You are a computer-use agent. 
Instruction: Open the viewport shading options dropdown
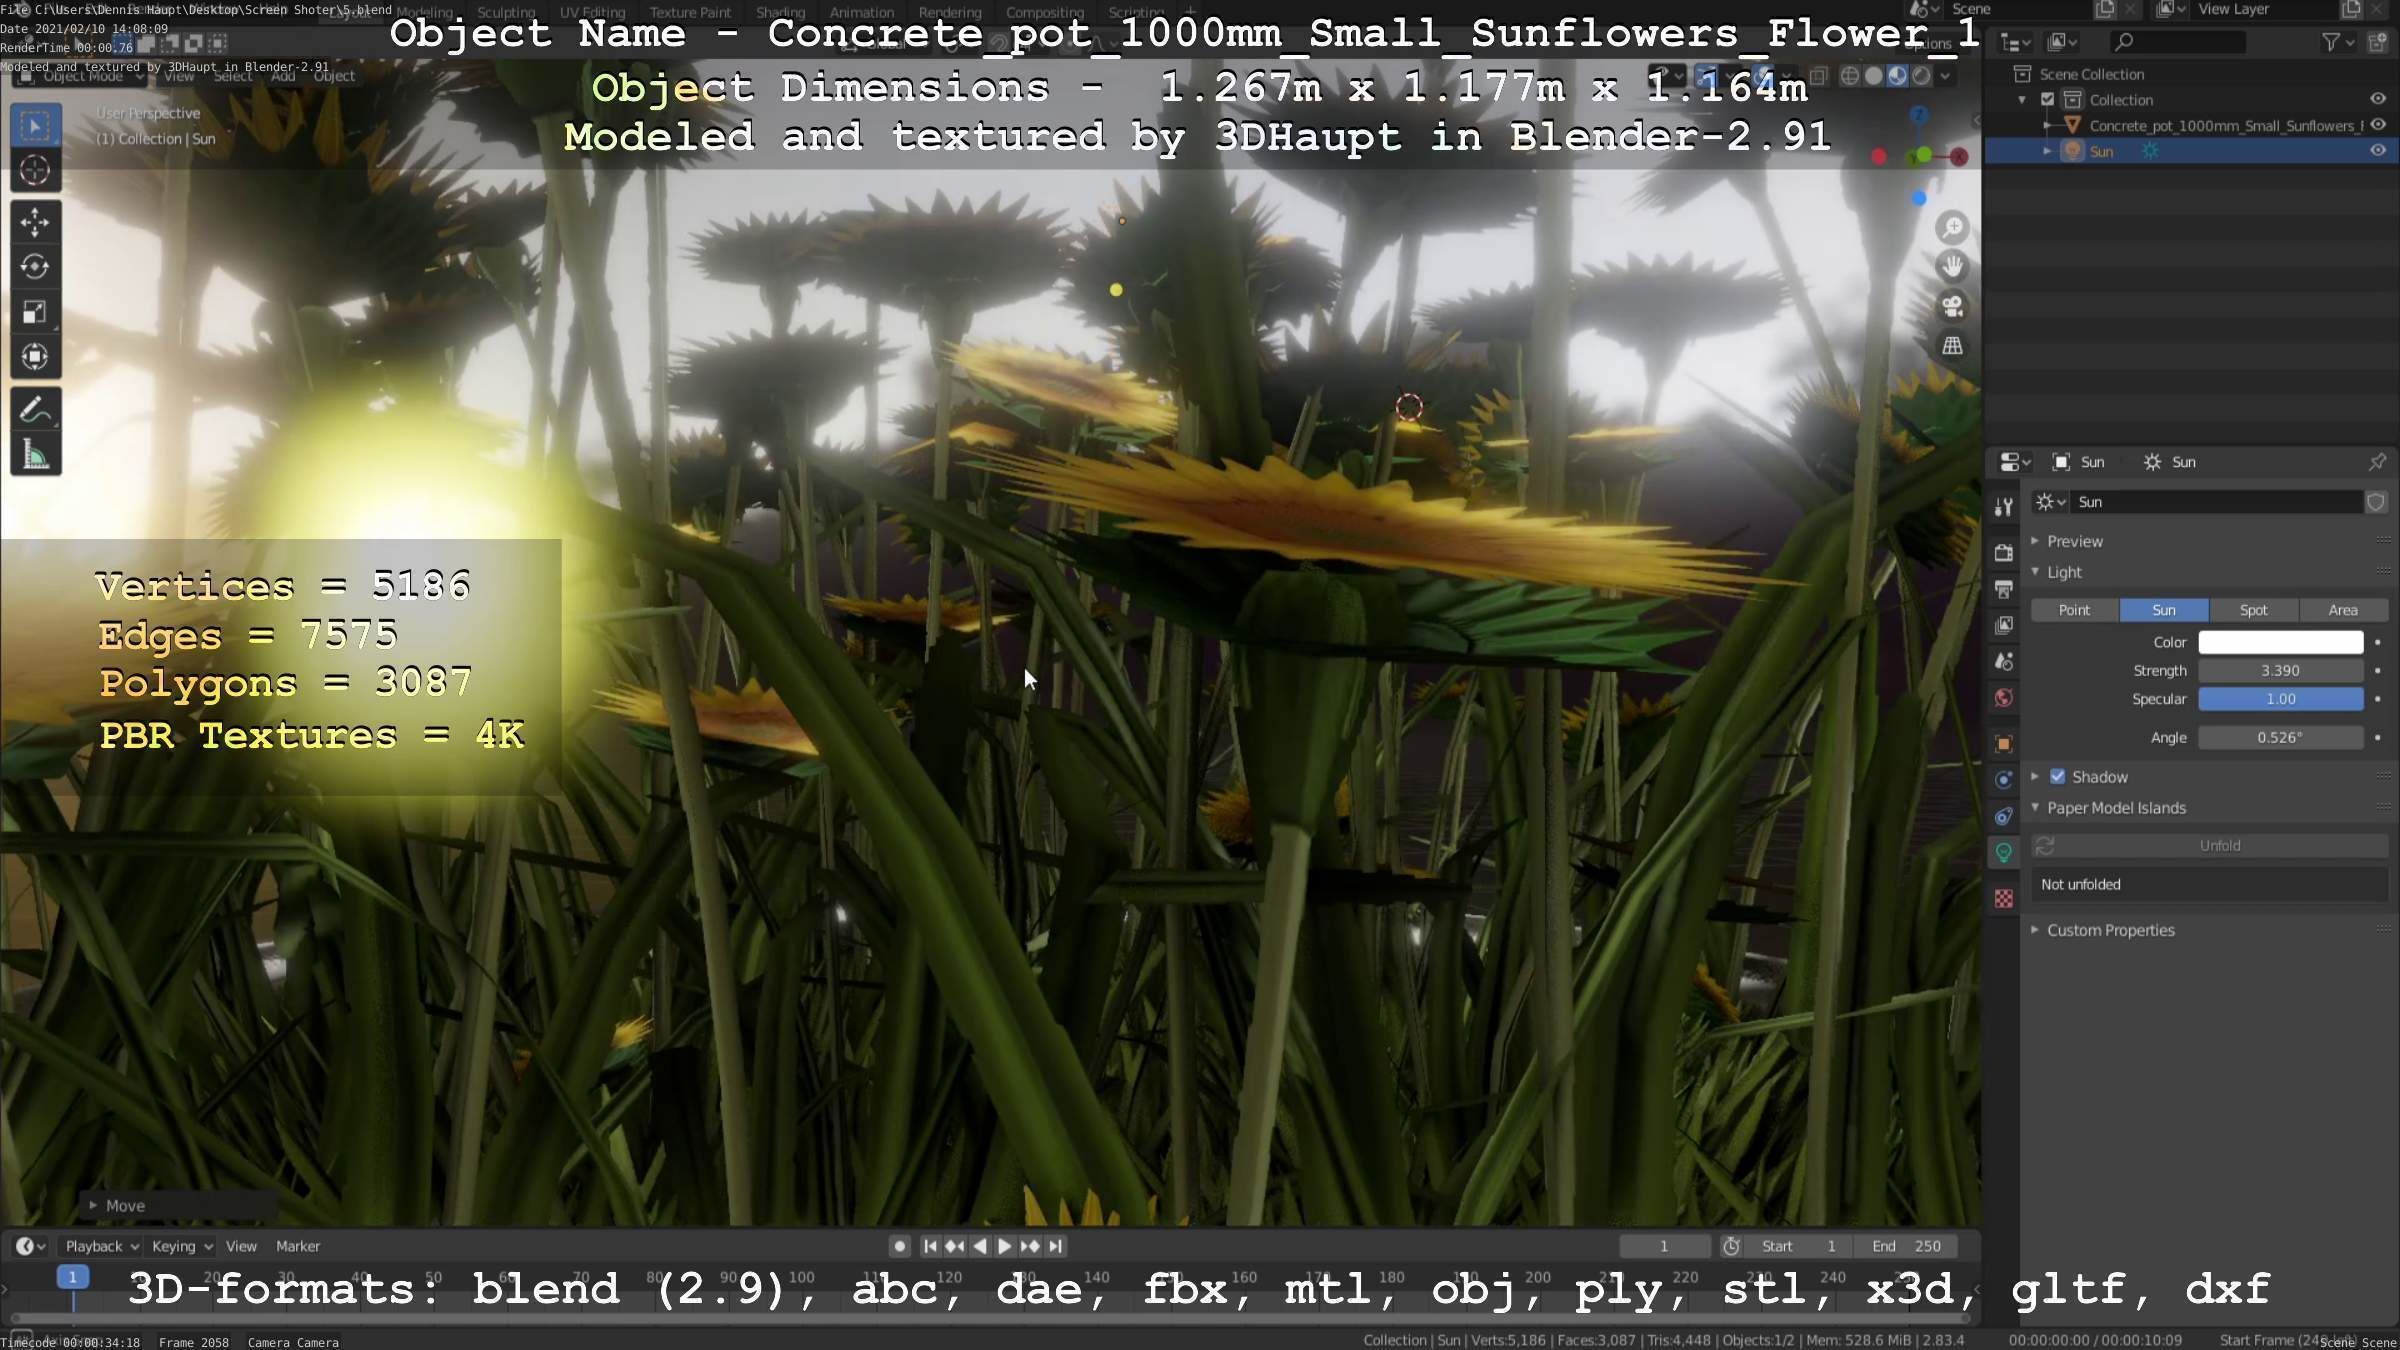coord(1945,76)
